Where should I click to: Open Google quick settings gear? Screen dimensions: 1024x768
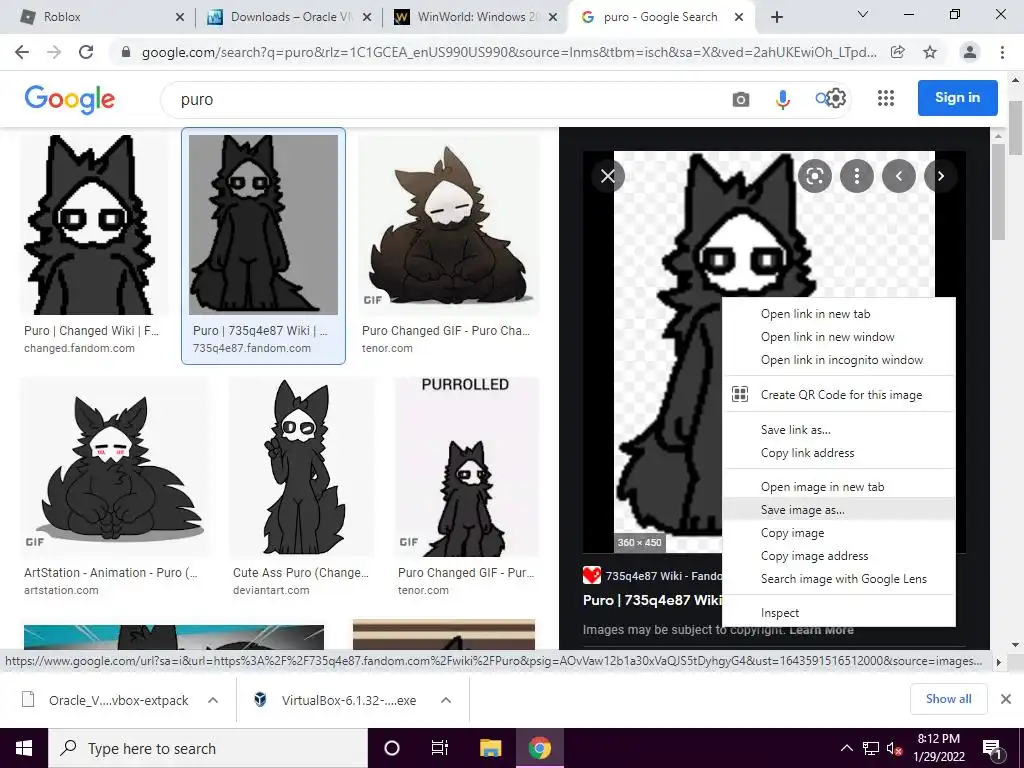point(836,99)
